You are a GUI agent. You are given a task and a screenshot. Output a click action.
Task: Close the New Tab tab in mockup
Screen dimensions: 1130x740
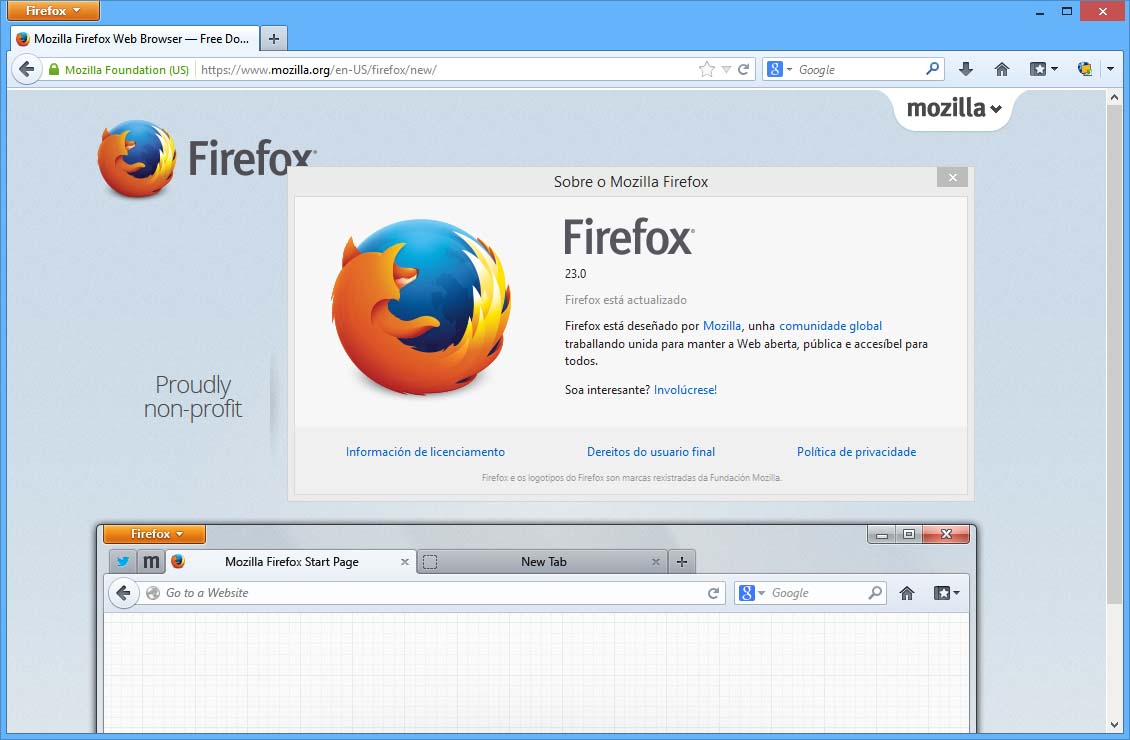click(655, 562)
